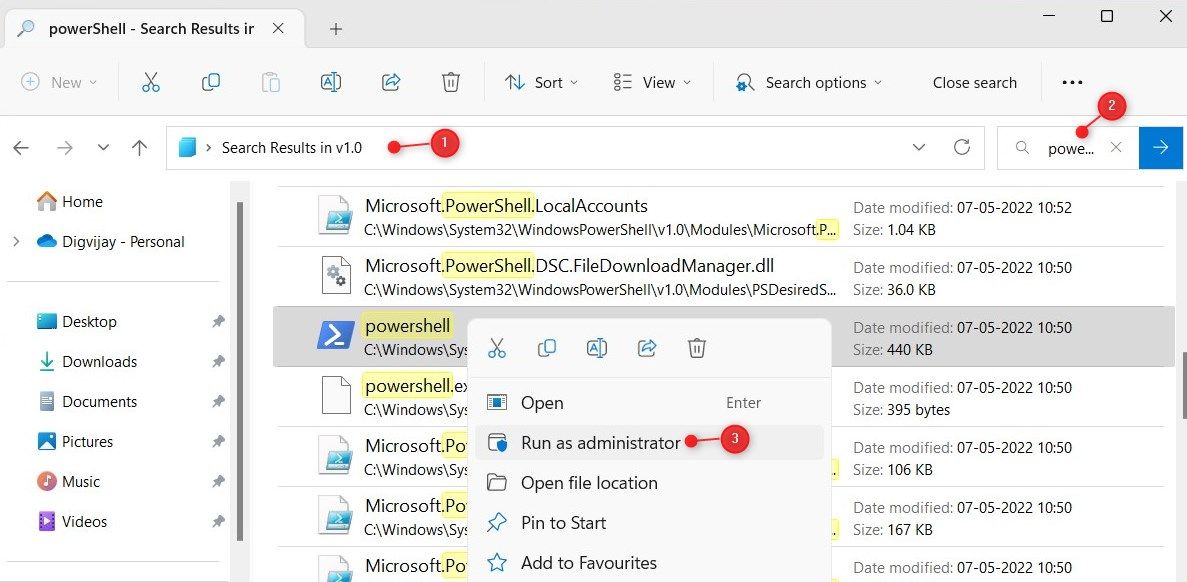Image resolution: width=1187 pixels, height=582 pixels.
Task: Unpin Desktop from the sidebar
Action: pos(218,321)
